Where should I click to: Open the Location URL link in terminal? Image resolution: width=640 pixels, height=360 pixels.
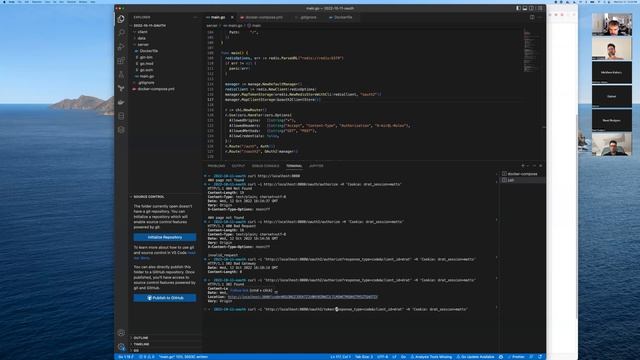[x=302, y=297]
